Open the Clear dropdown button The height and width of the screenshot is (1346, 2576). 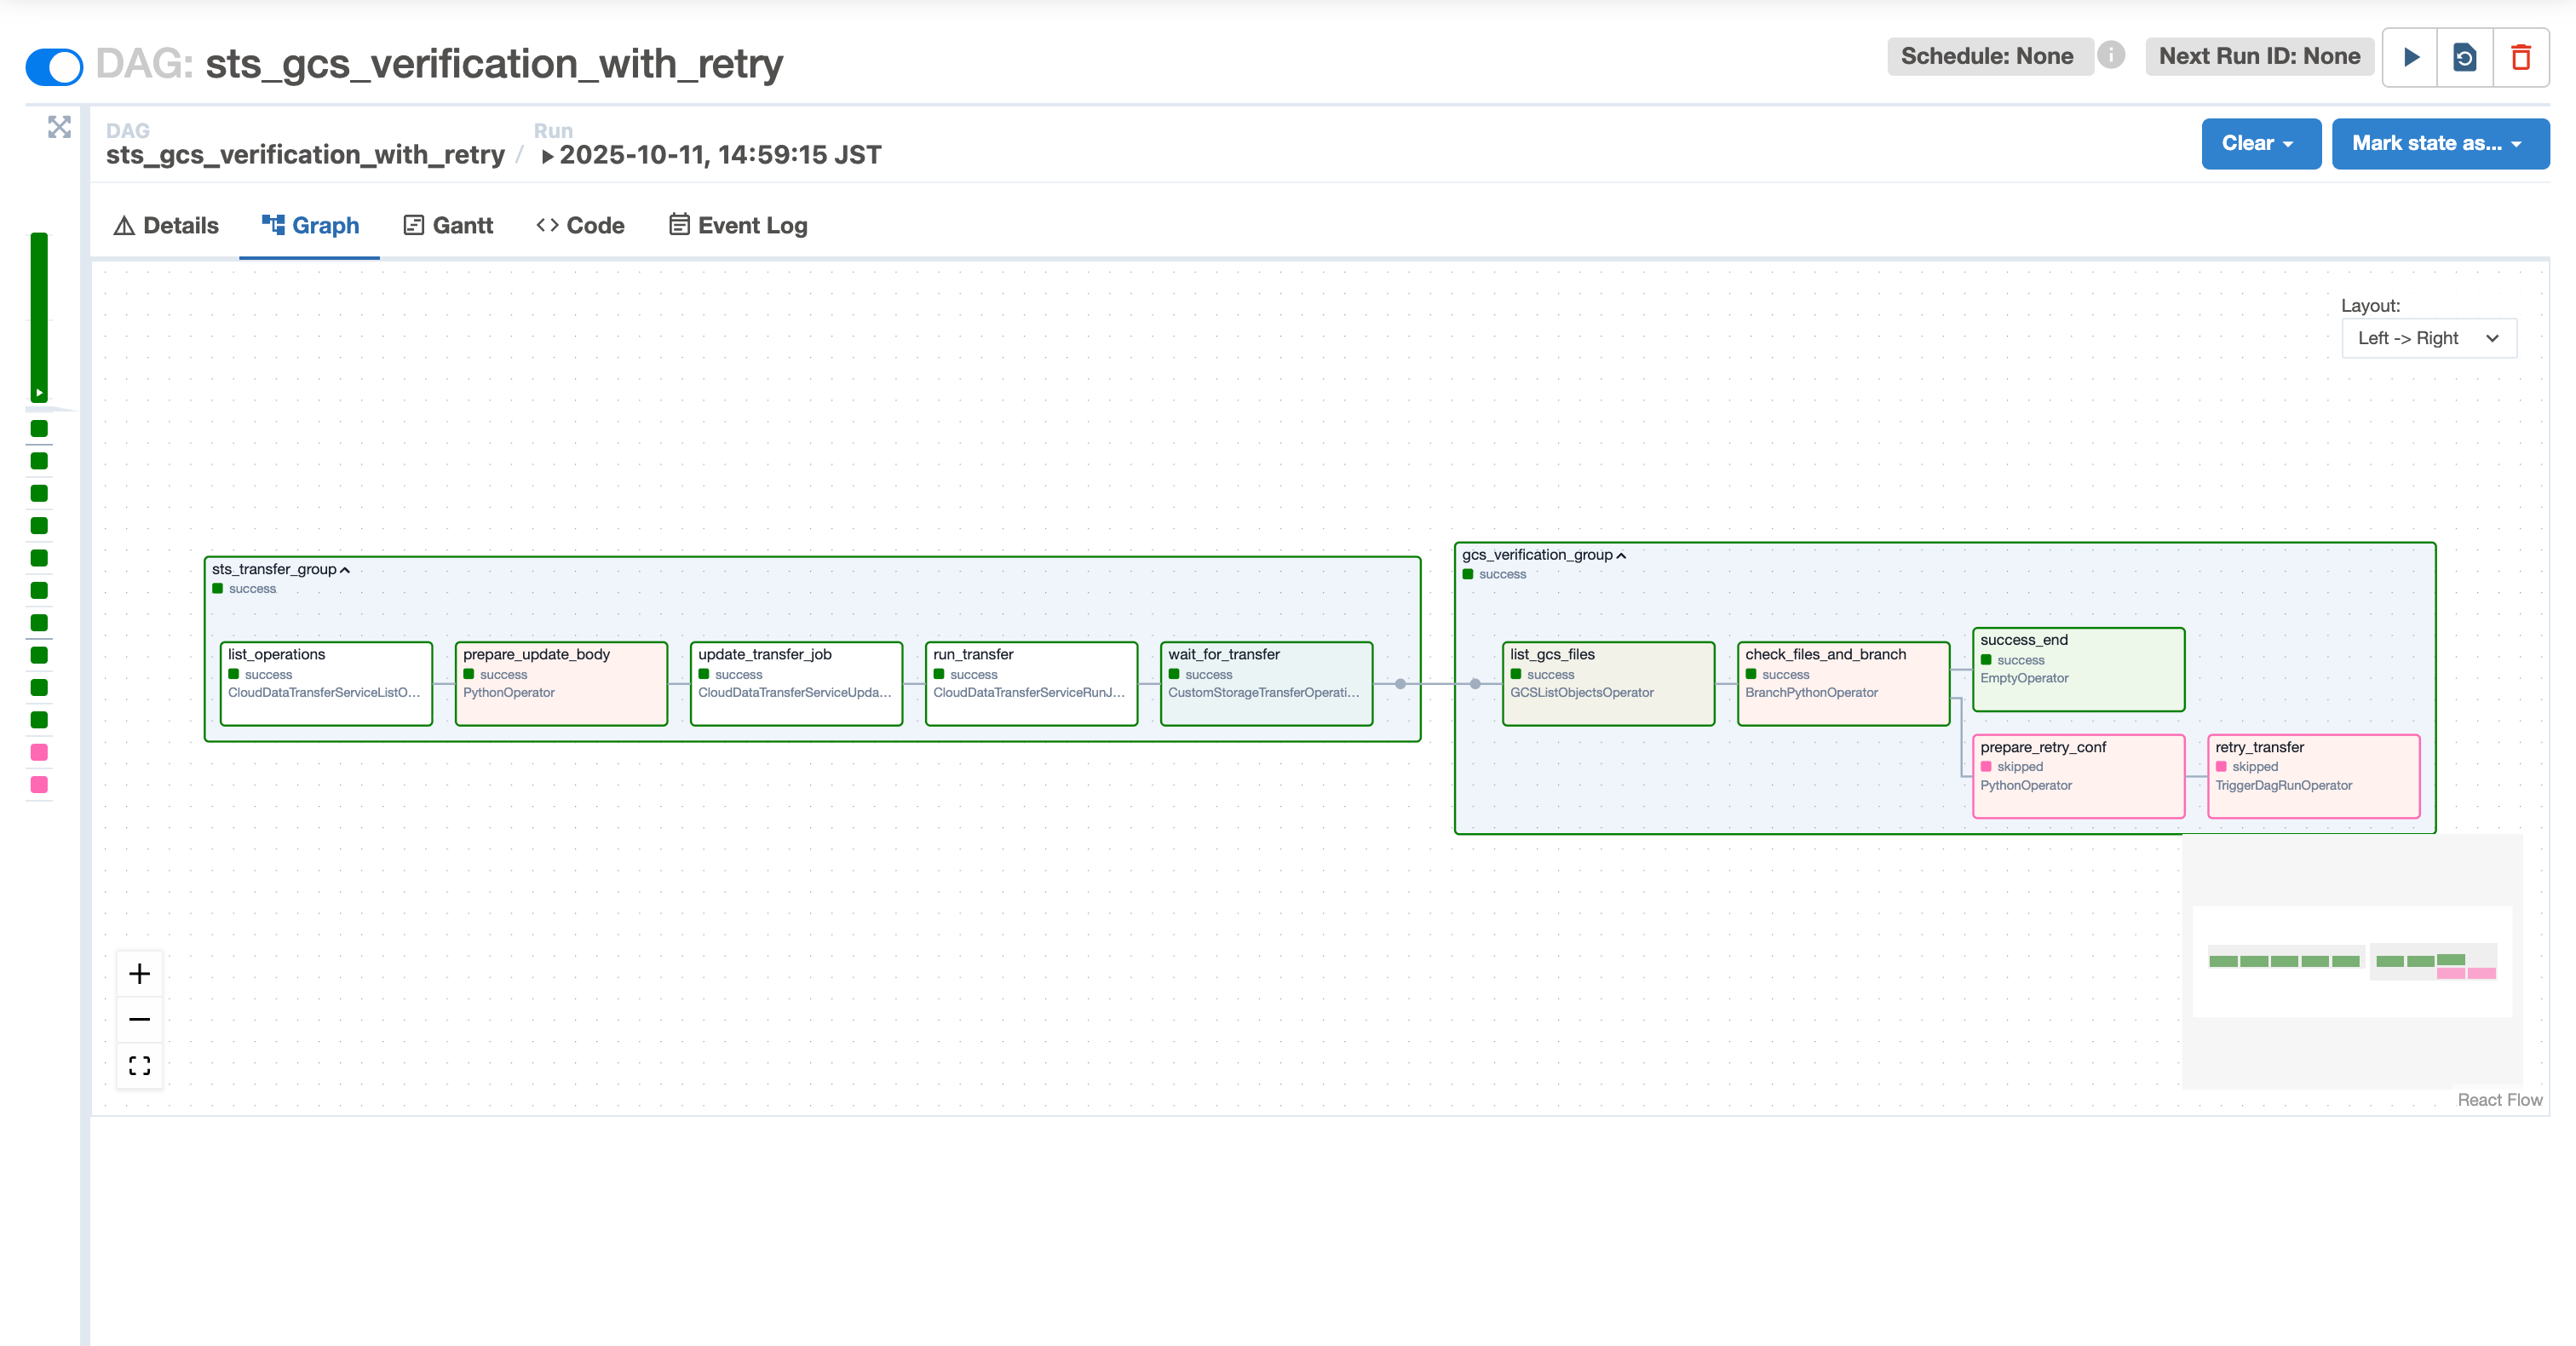[x=2260, y=144]
